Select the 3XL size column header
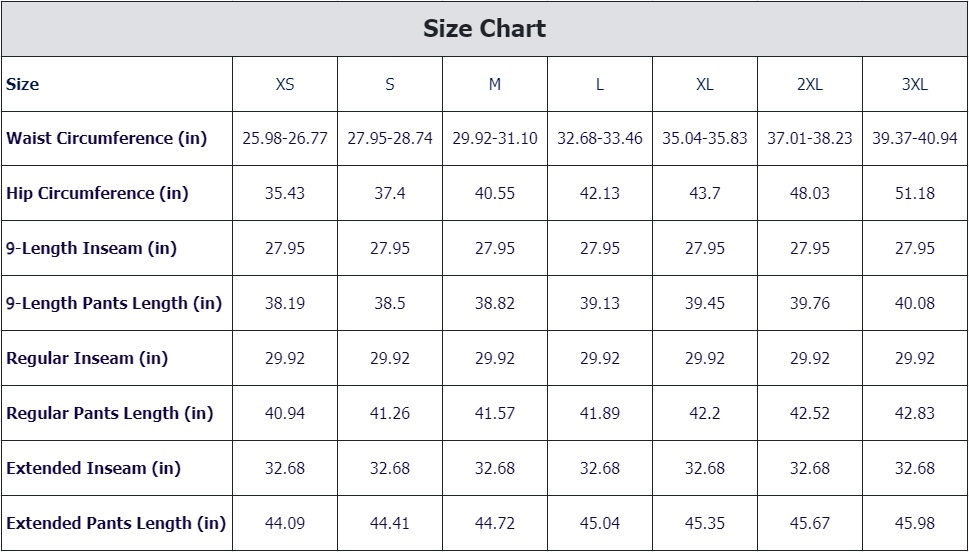The height and width of the screenshot is (552, 969). (x=915, y=84)
